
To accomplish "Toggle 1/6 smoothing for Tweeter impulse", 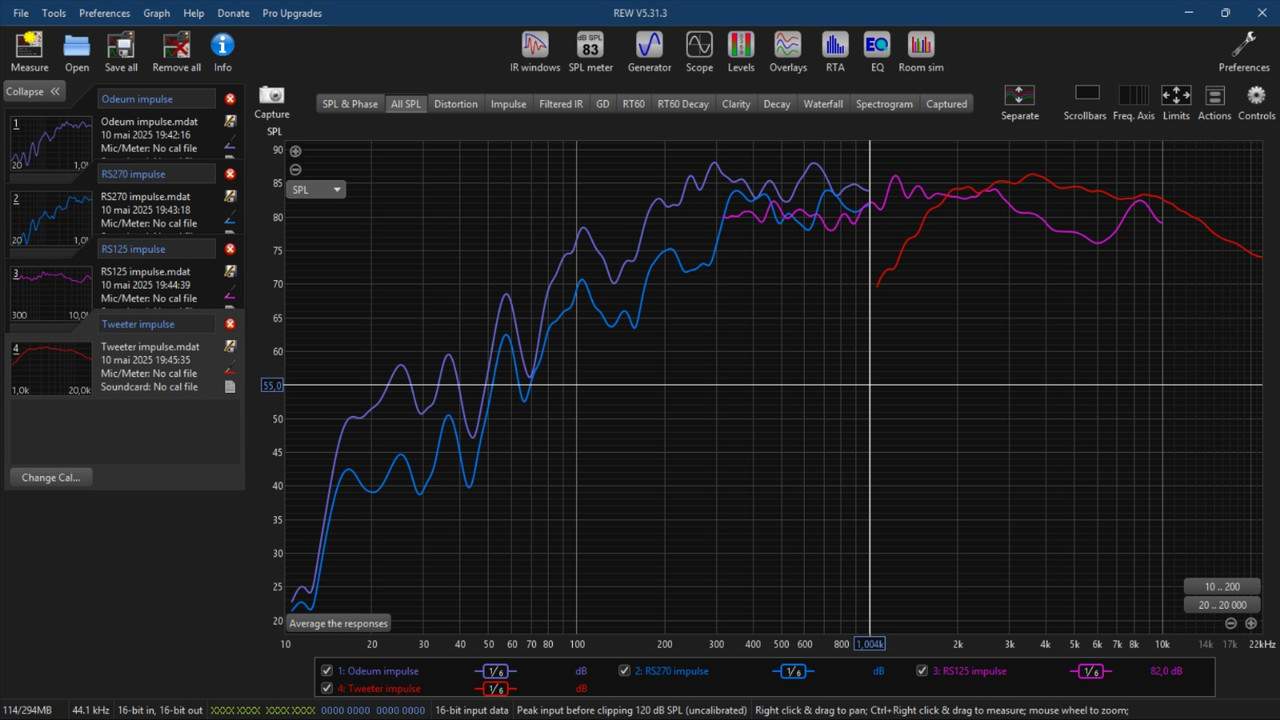I will click(x=496, y=689).
